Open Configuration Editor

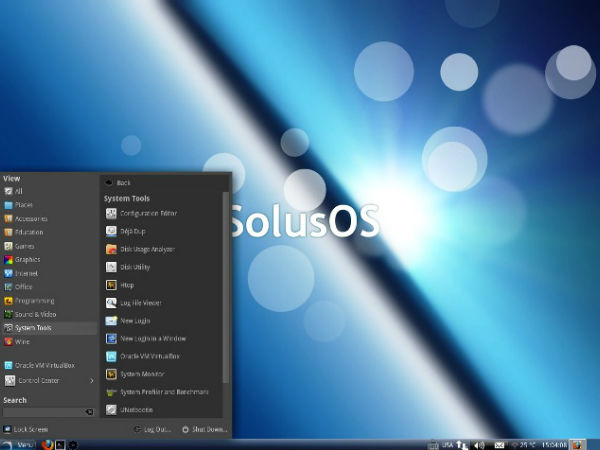(x=147, y=213)
